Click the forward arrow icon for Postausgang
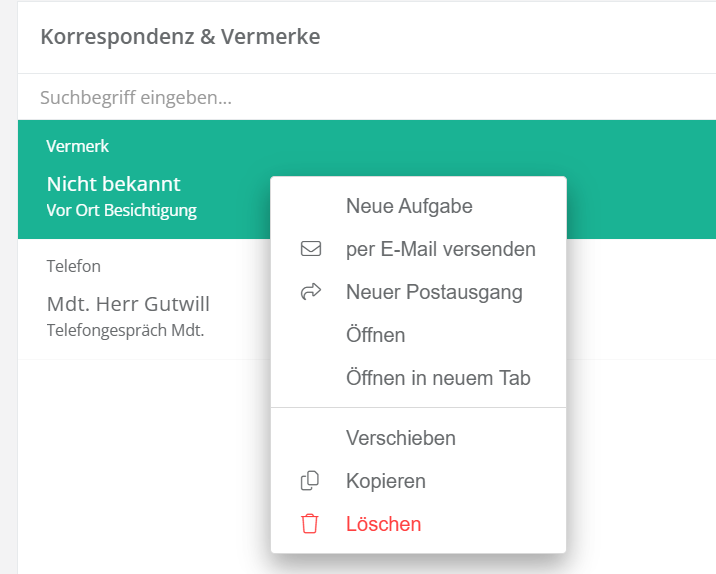This screenshot has height=574, width=716. 310,292
